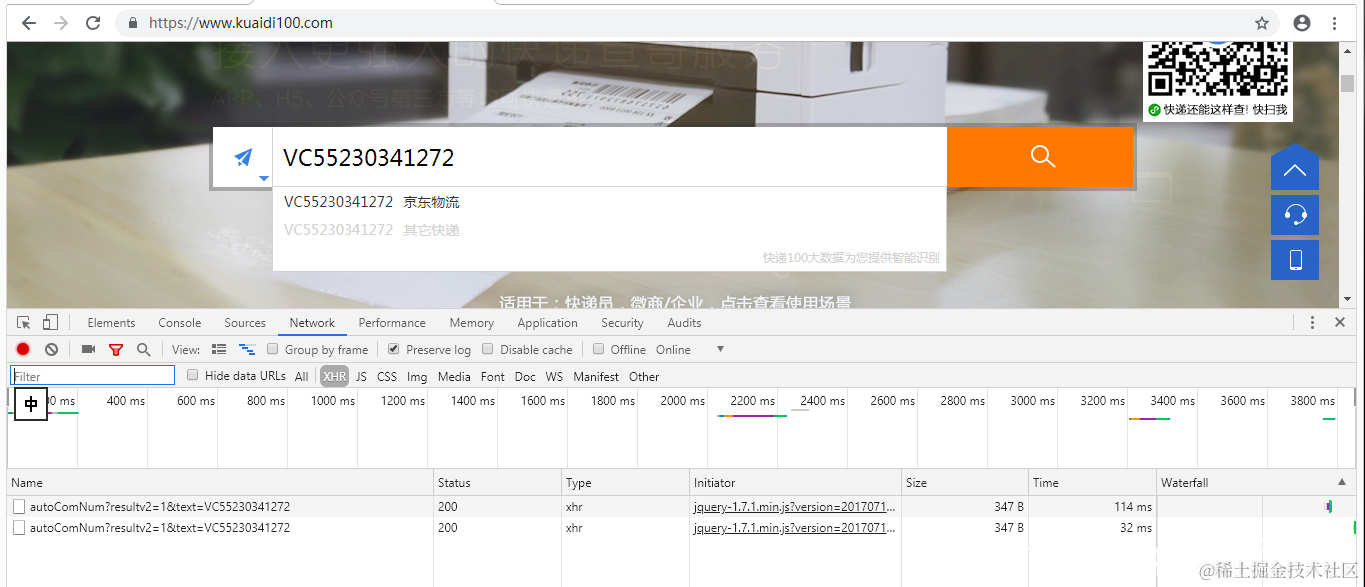Image resolution: width=1365 pixels, height=587 pixels.
Task: Open the Application tab
Action: pyautogui.click(x=547, y=323)
